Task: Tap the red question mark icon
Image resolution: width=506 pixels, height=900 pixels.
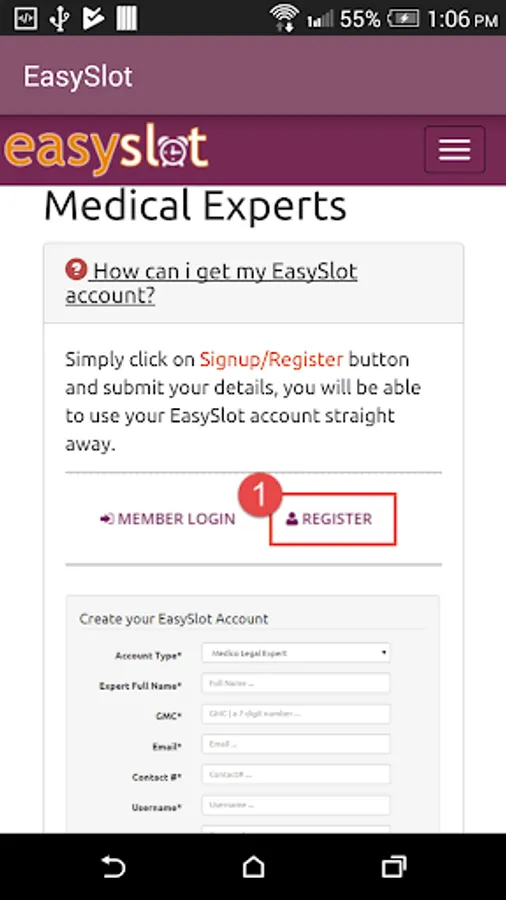Action: point(76,269)
